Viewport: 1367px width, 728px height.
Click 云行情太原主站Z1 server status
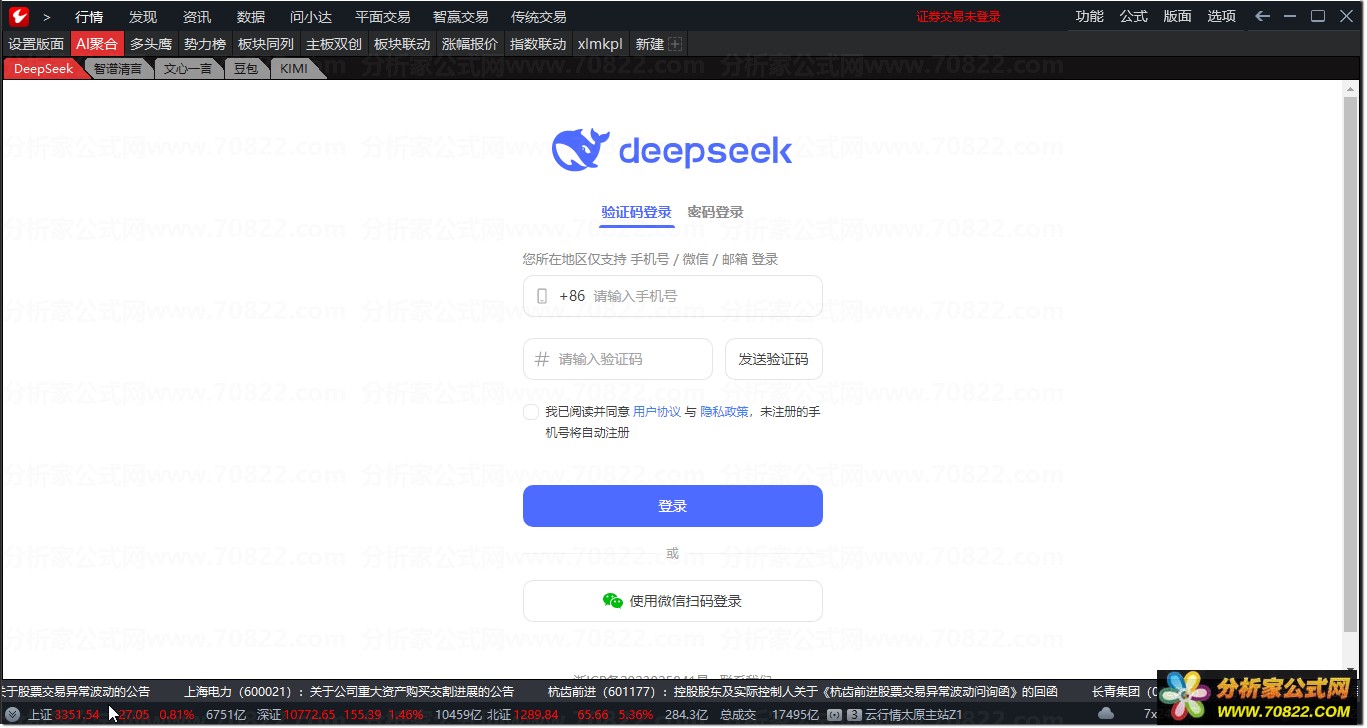(x=913, y=715)
